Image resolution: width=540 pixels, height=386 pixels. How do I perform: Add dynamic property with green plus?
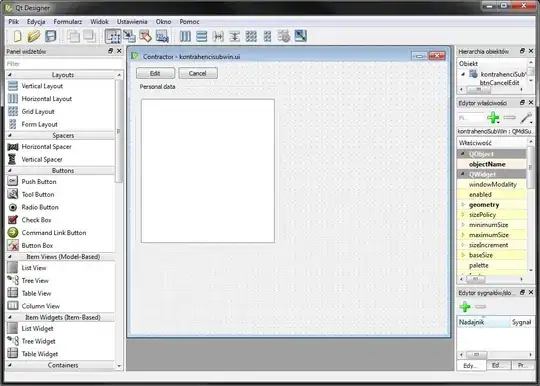(493, 118)
